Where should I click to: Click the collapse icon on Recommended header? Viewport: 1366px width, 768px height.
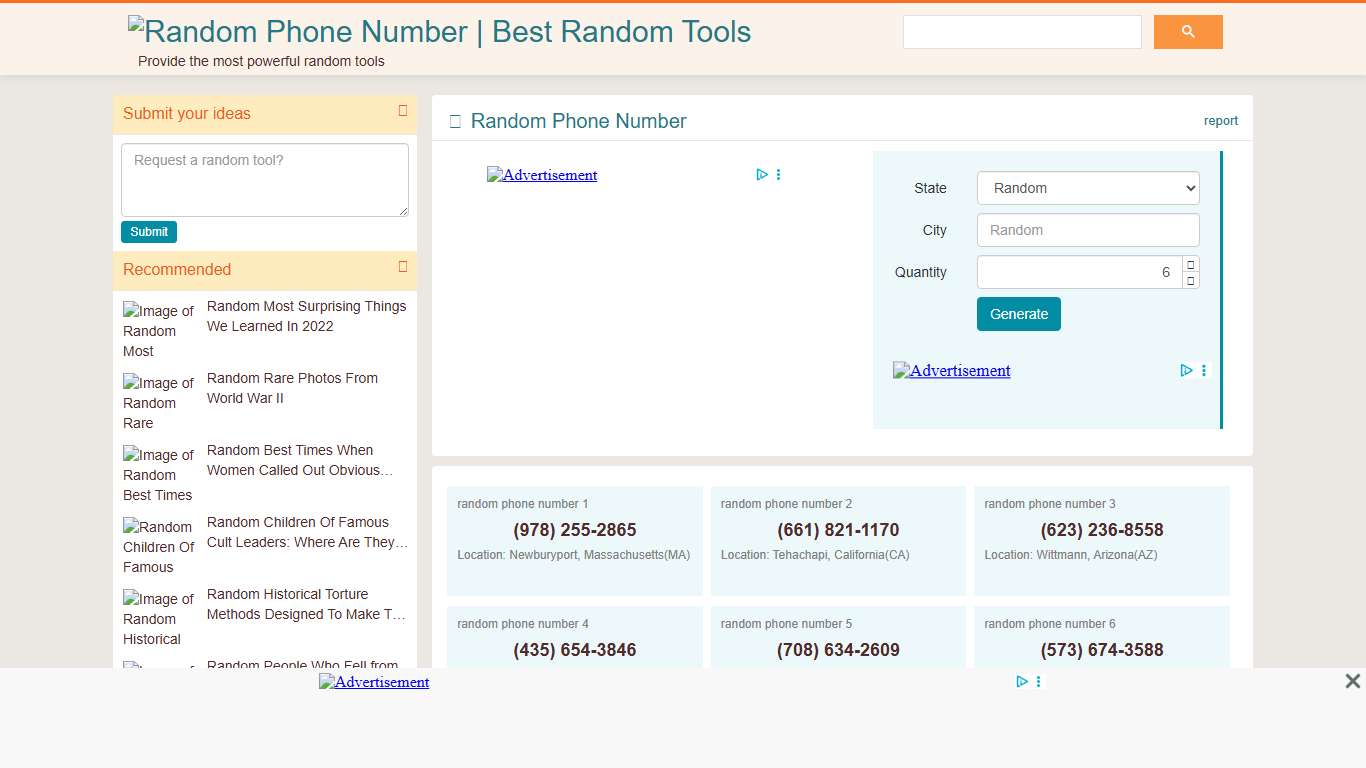pyautogui.click(x=403, y=269)
